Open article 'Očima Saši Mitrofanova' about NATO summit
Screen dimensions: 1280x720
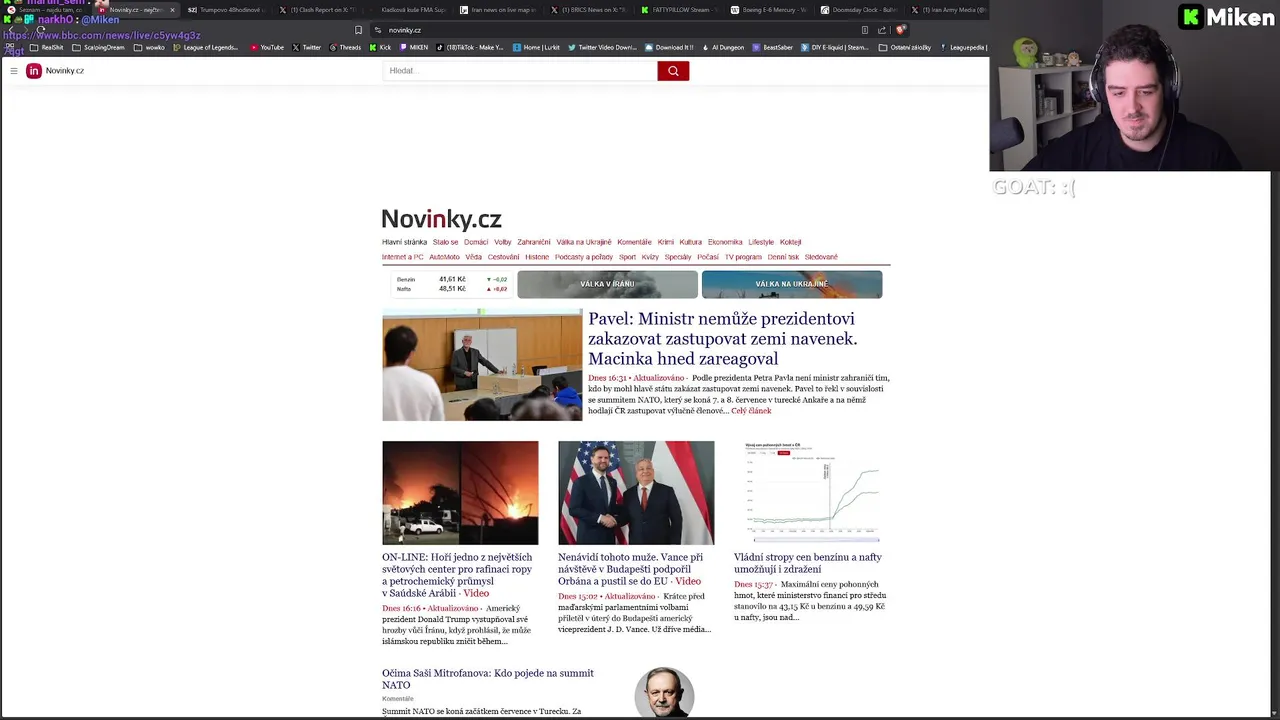point(488,679)
